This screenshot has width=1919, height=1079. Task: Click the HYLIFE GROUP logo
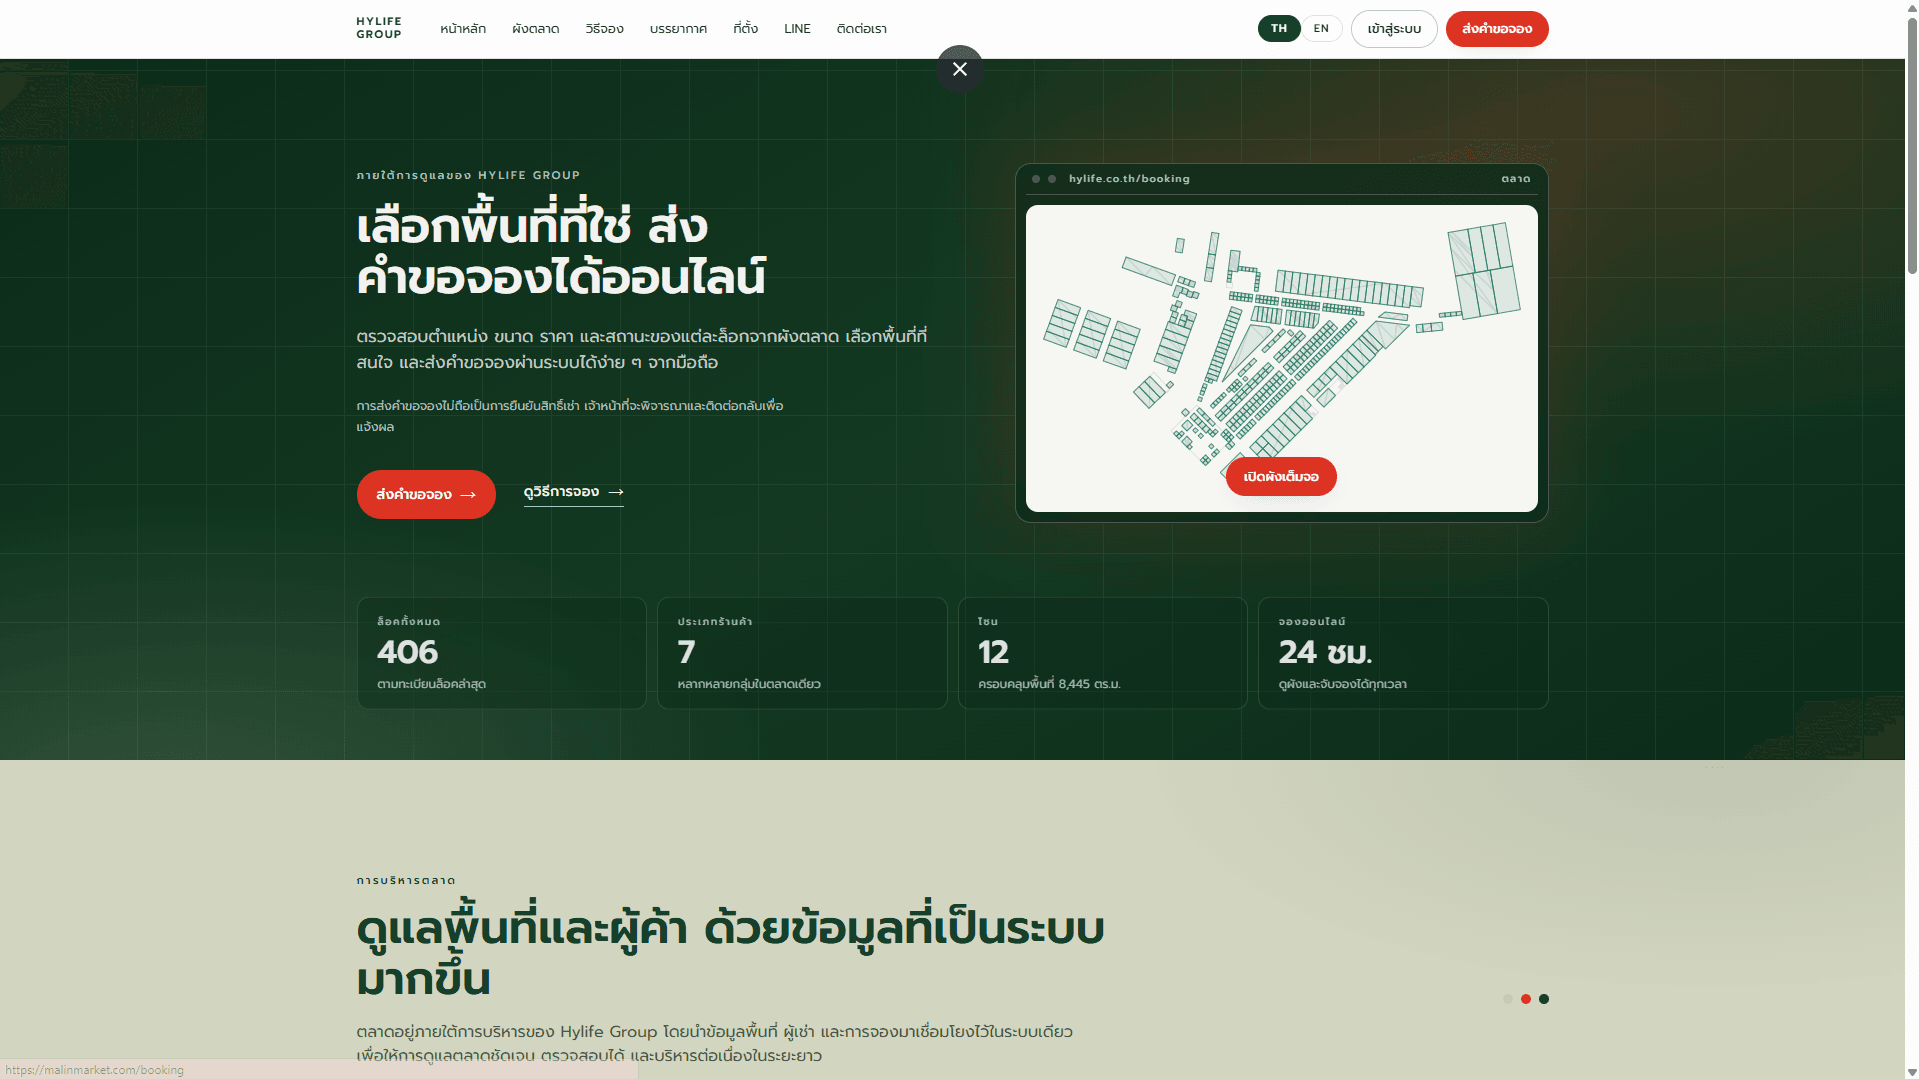point(379,28)
